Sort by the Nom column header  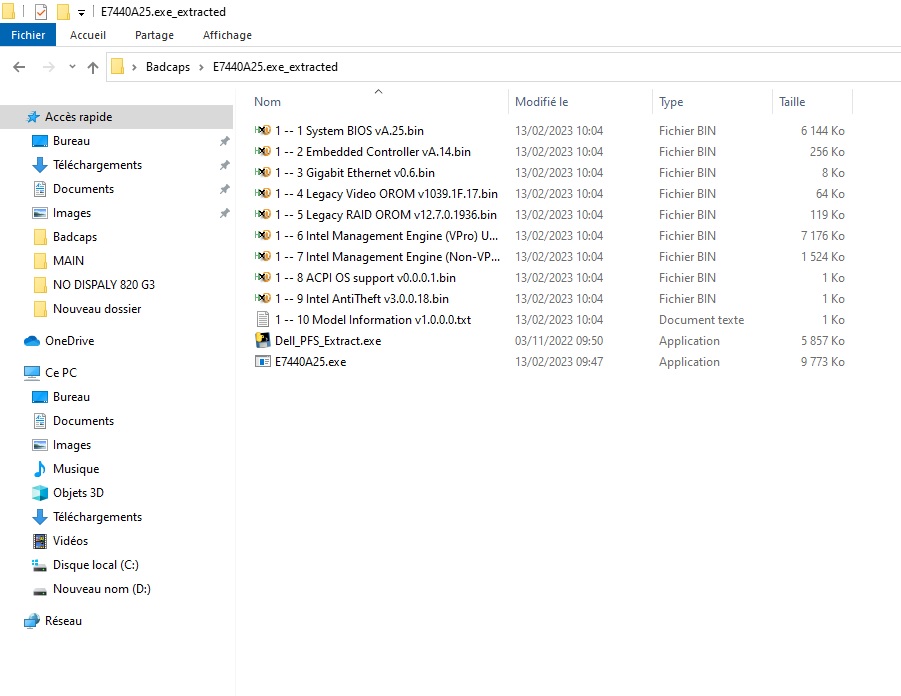coord(267,102)
